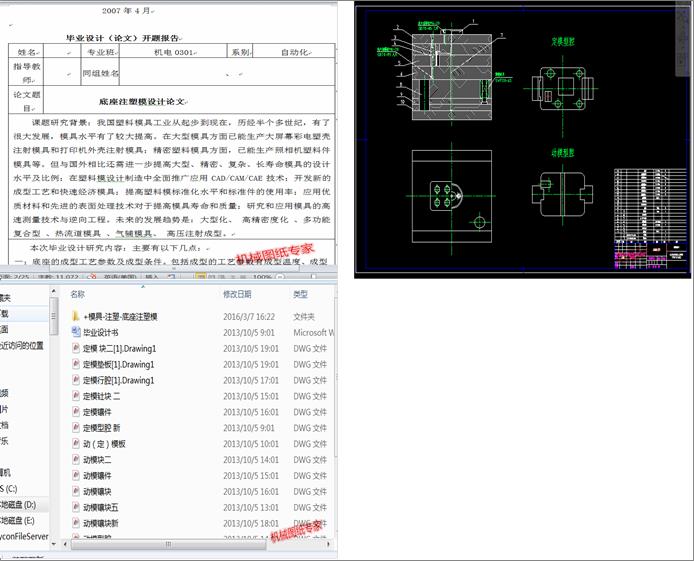Click the 2007 年 4 月 date line
This screenshot has width=694, height=561.
(127, 11)
